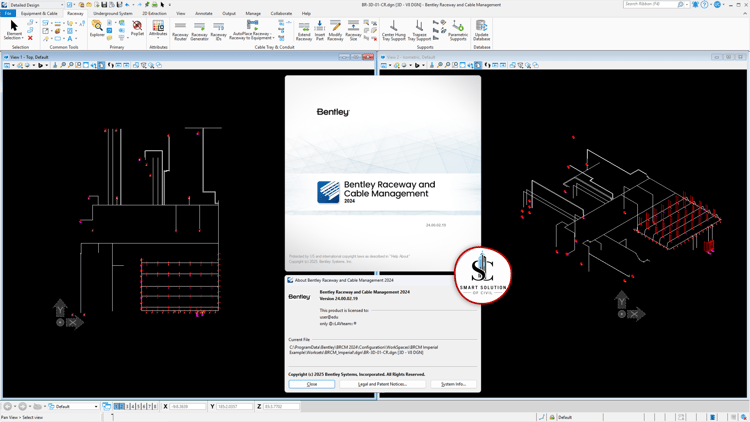Collapse the ribbon with the chevron
This screenshot has height=422, width=750.
coord(745,13)
